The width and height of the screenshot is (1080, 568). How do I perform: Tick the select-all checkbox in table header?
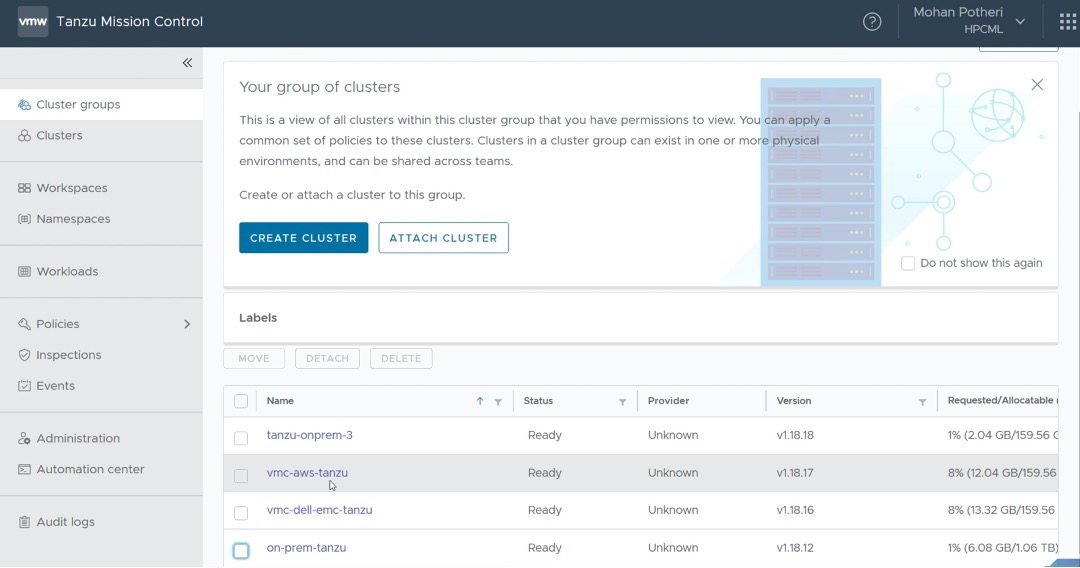(x=241, y=401)
